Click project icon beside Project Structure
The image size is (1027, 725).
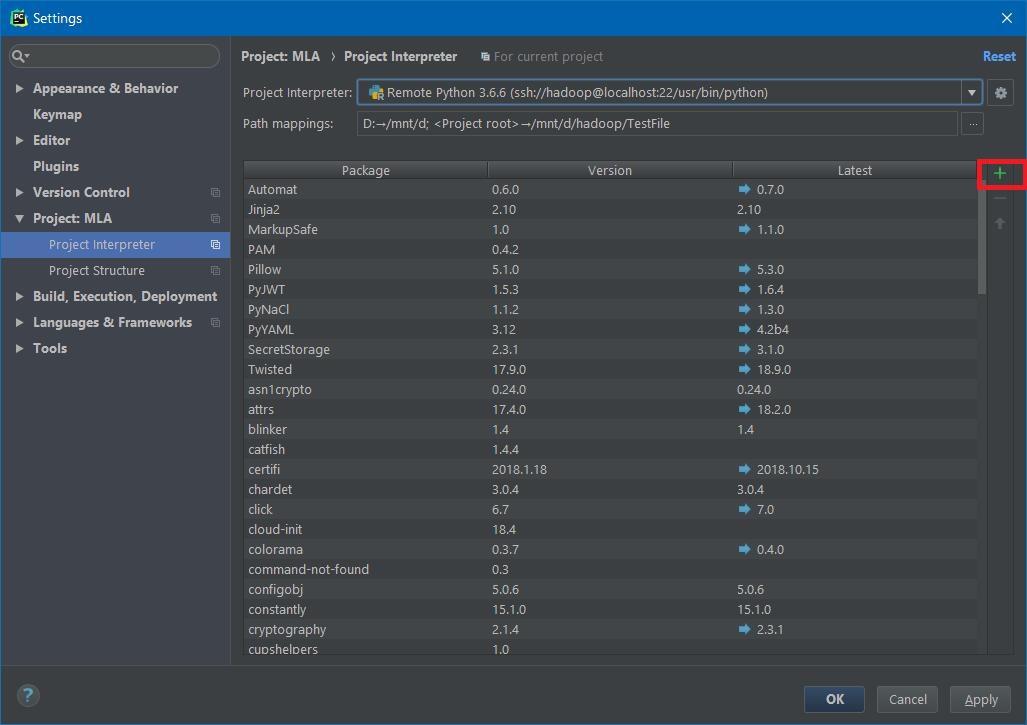coord(215,270)
